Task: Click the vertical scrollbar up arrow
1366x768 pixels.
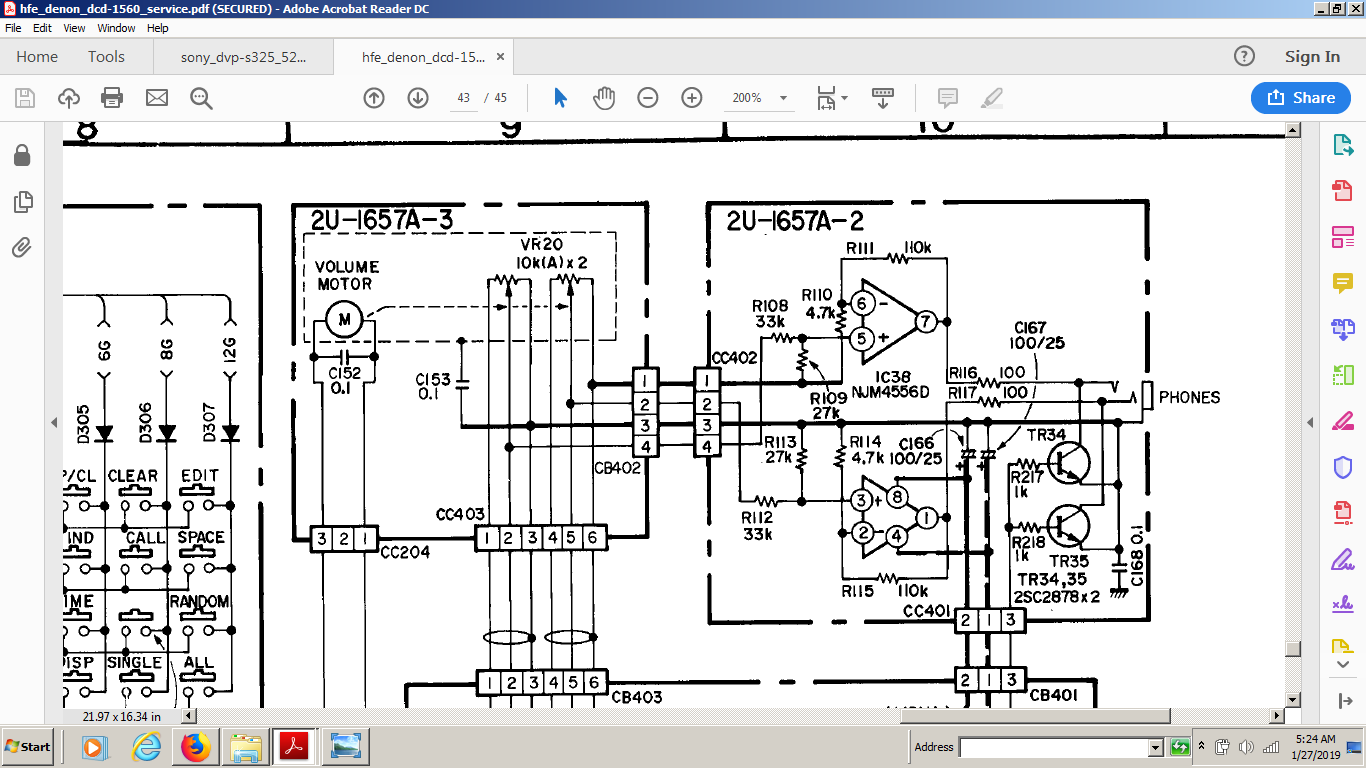Action: pyautogui.click(x=1292, y=130)
